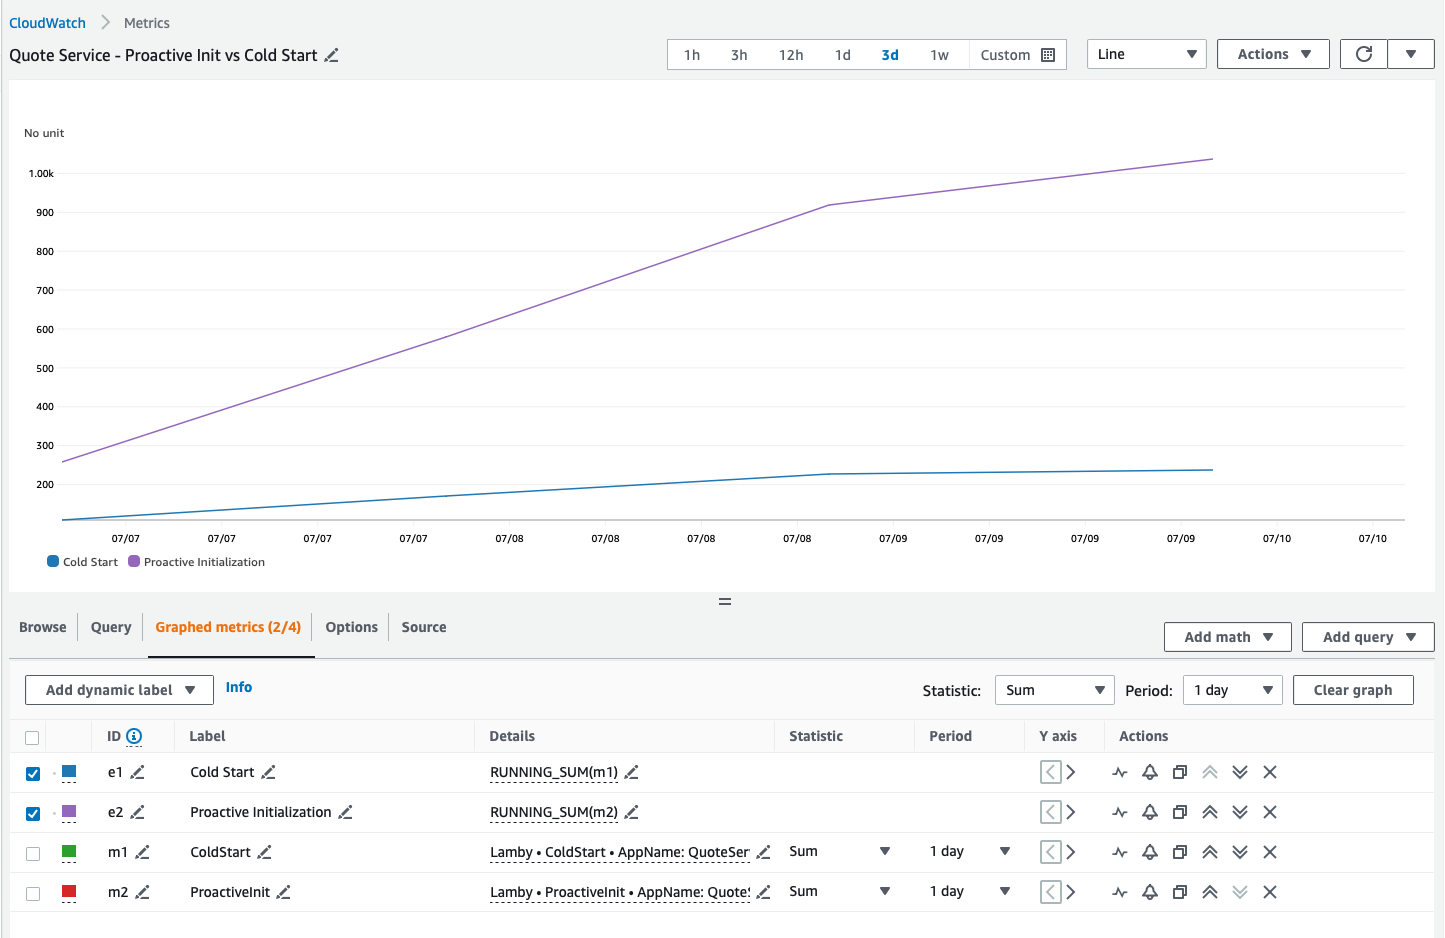Expand the Add dynamic label dropdown
The height and width of the screenshot is (938, 1445).
click(118, 689)
